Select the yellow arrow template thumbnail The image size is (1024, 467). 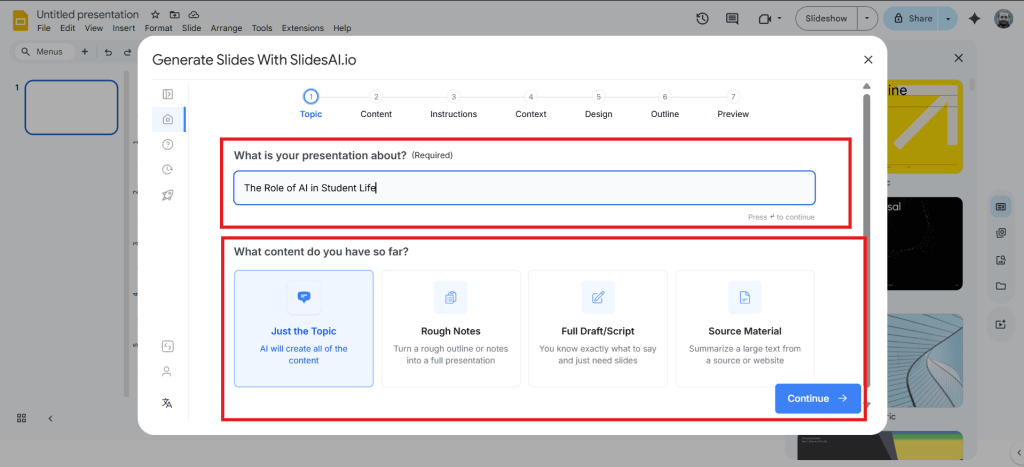[x=923, y=126]
